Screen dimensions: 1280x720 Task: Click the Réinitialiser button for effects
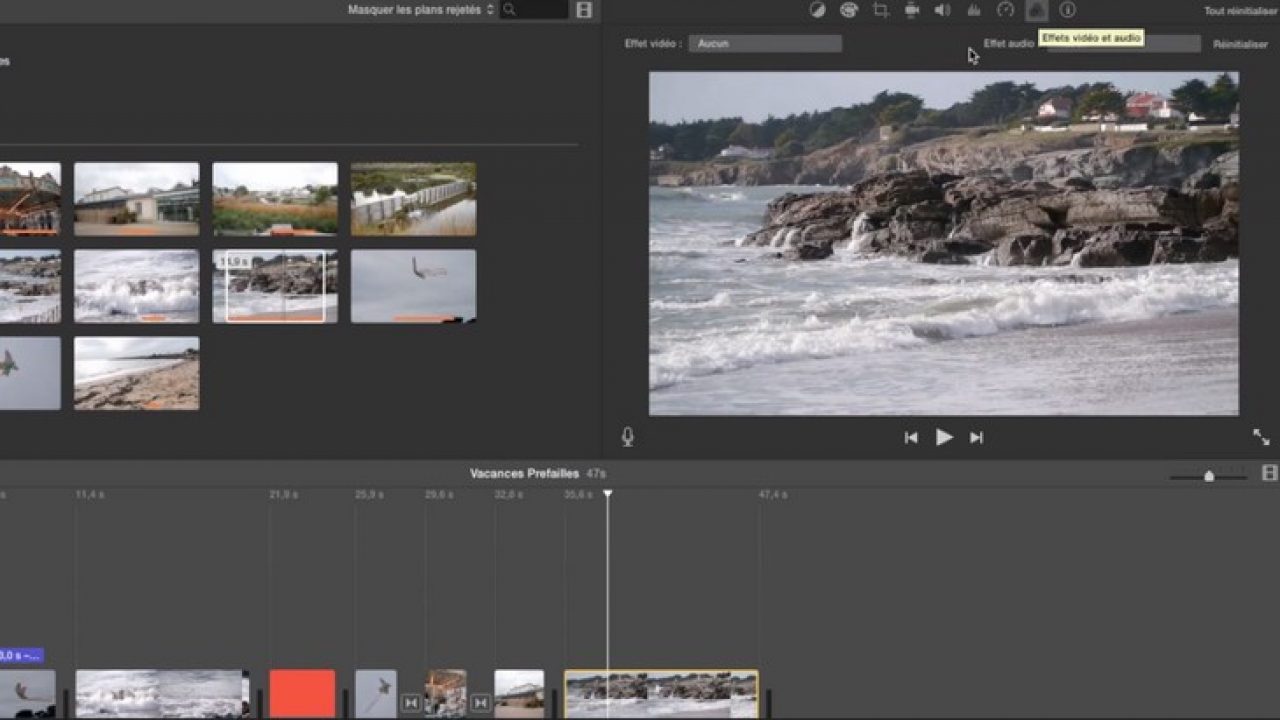(1240, 45)
